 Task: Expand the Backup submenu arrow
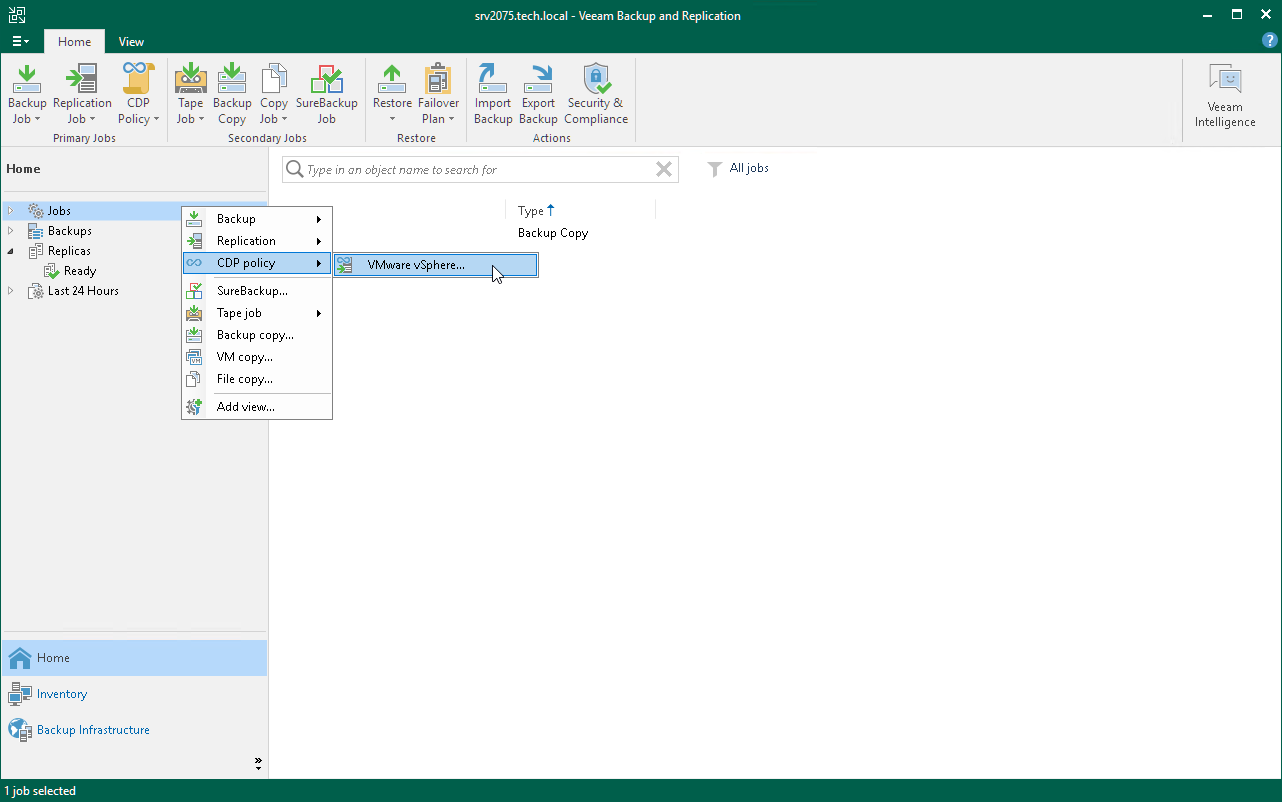pyautogui.click(x=319, y=219)
